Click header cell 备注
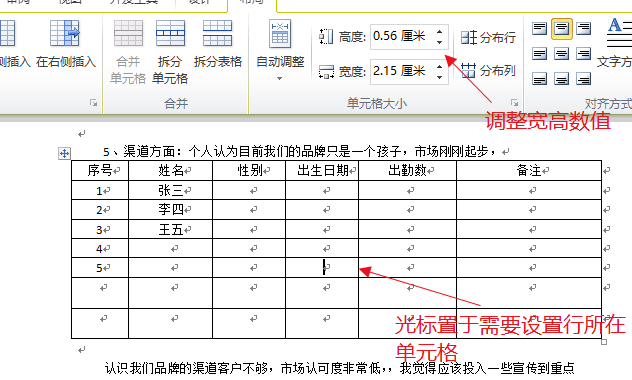Image resolution: width=632 pixels, height=380 pixels. coord(529,170)
